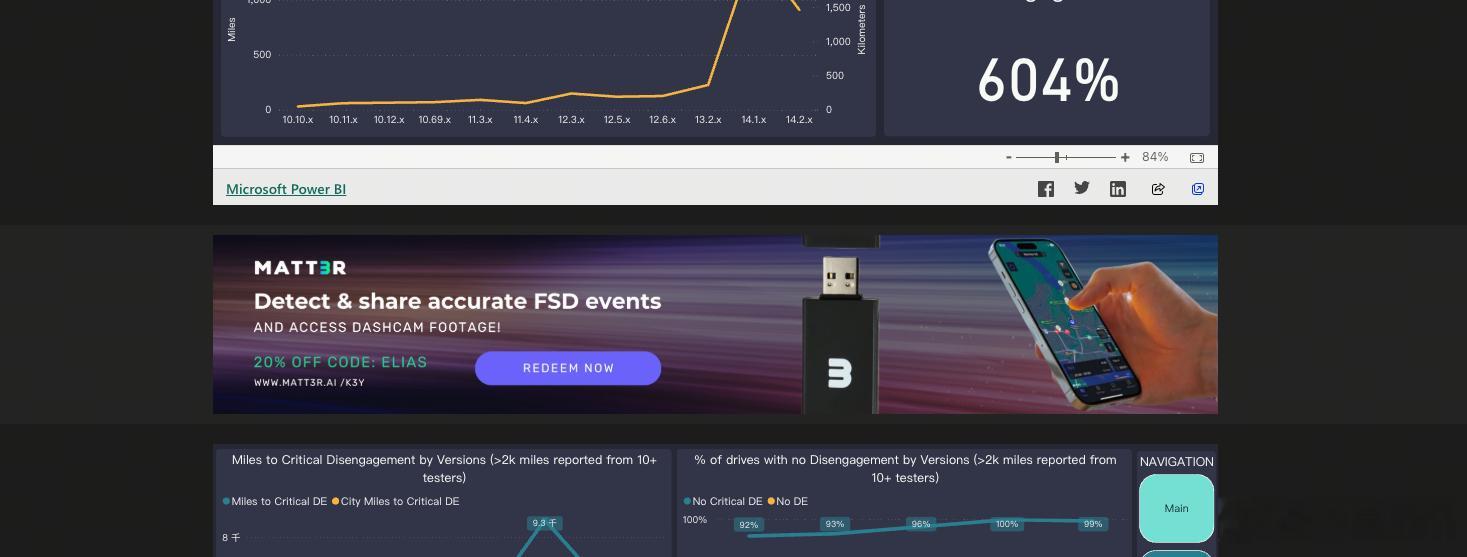The image size is (1467, 557).
Task: Open the report in full-screen mode
Action: tap(1198, 189)
